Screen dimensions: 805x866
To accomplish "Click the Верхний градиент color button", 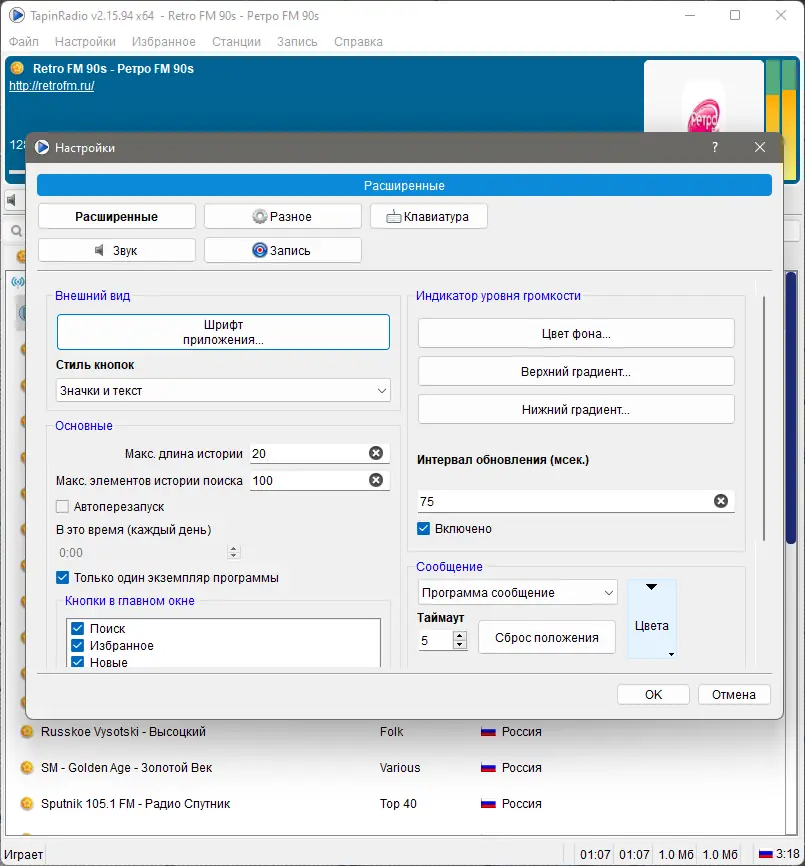I will 576,371.
